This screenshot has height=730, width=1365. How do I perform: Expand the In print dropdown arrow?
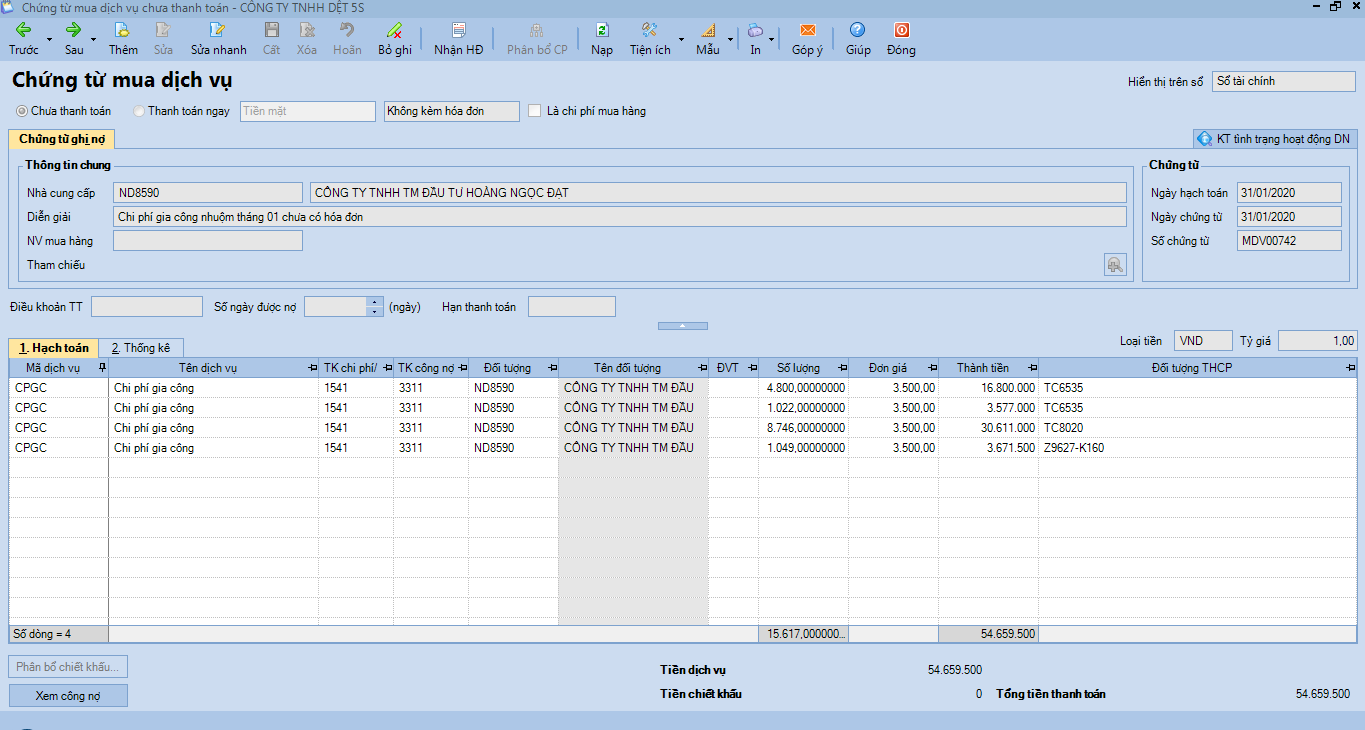click(772, 40)
